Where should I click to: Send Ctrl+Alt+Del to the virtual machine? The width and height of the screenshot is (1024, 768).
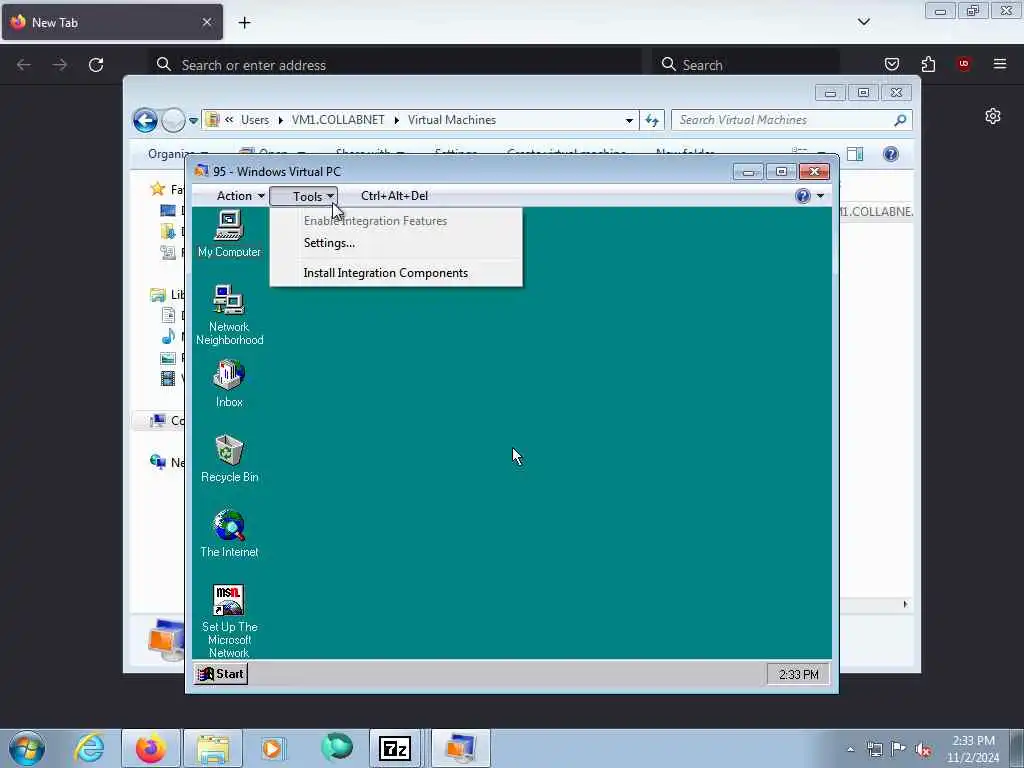pos(394,196)
